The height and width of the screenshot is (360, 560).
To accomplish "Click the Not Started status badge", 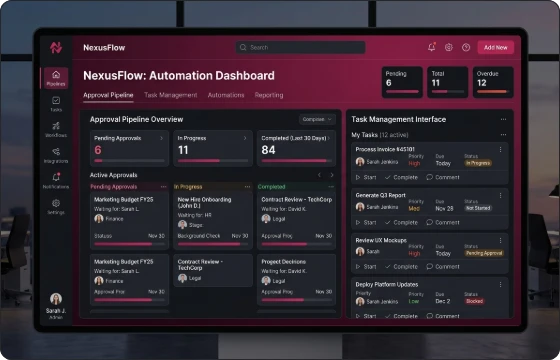I will pyautogui.click(x=478, y=208).
